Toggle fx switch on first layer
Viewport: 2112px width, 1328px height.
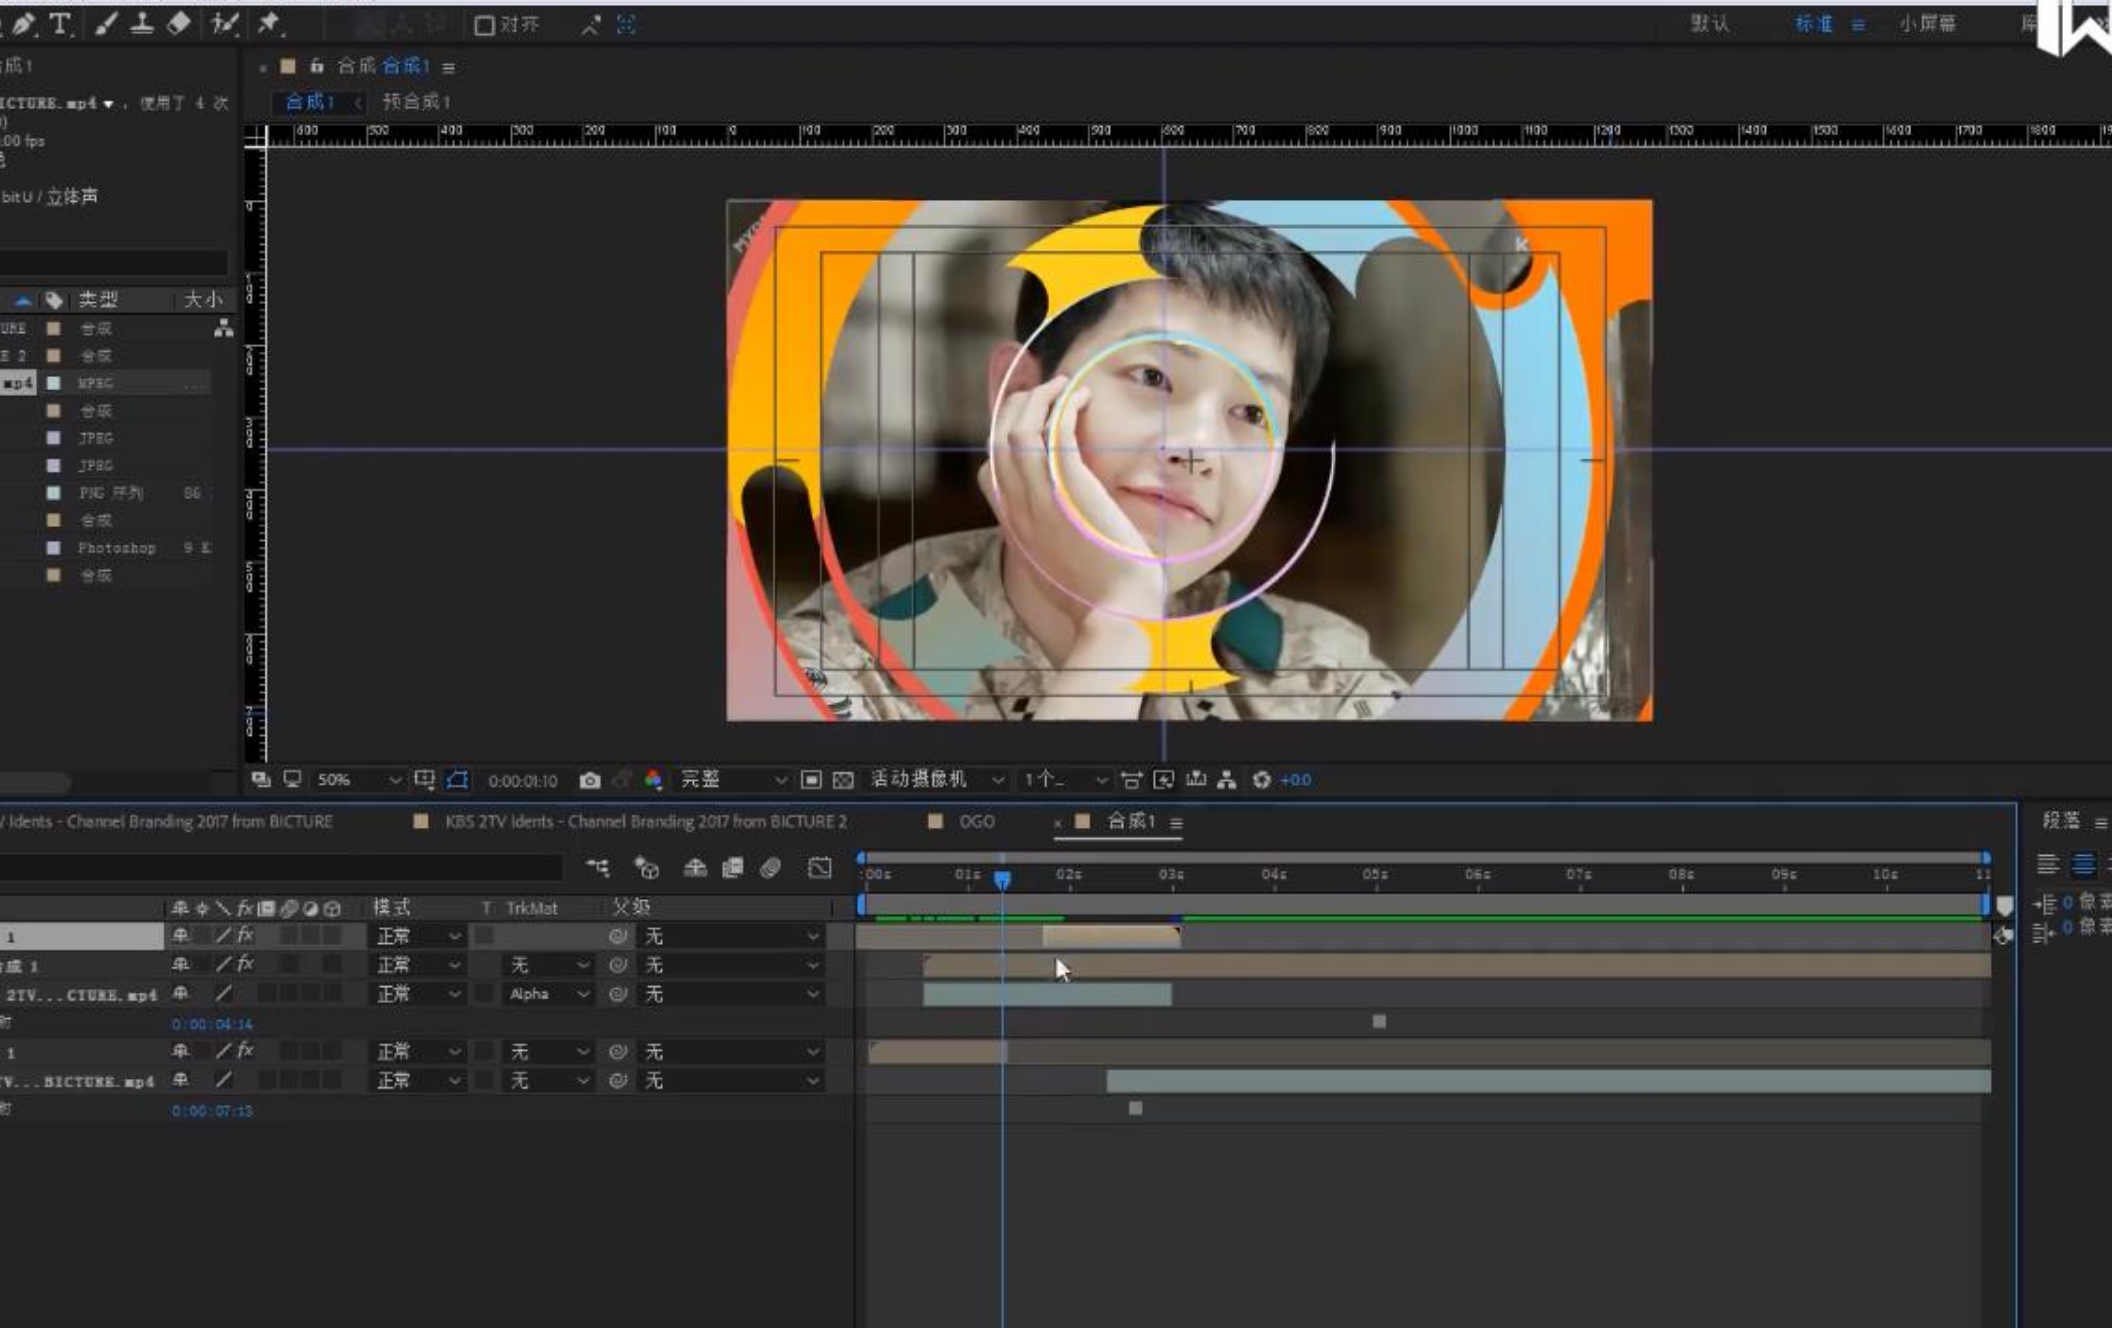pyautogui.click(x=245, y=936)
